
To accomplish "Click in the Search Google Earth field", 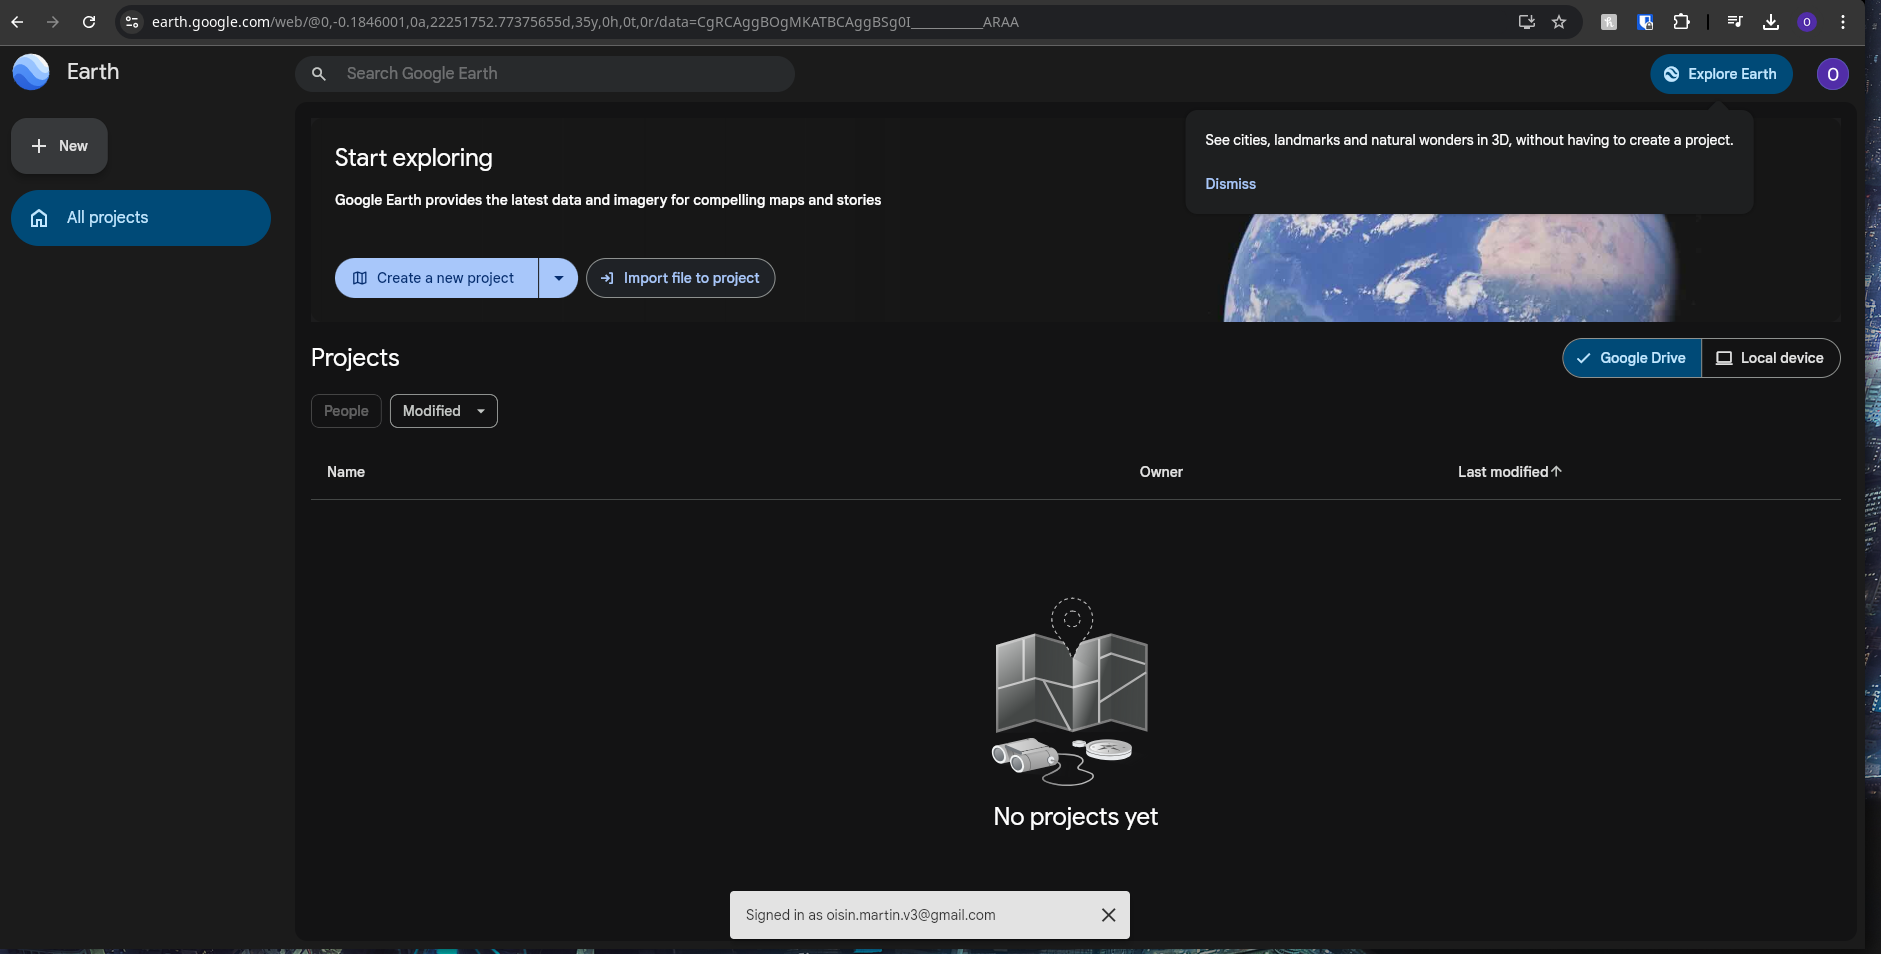I will coord(545,74).
